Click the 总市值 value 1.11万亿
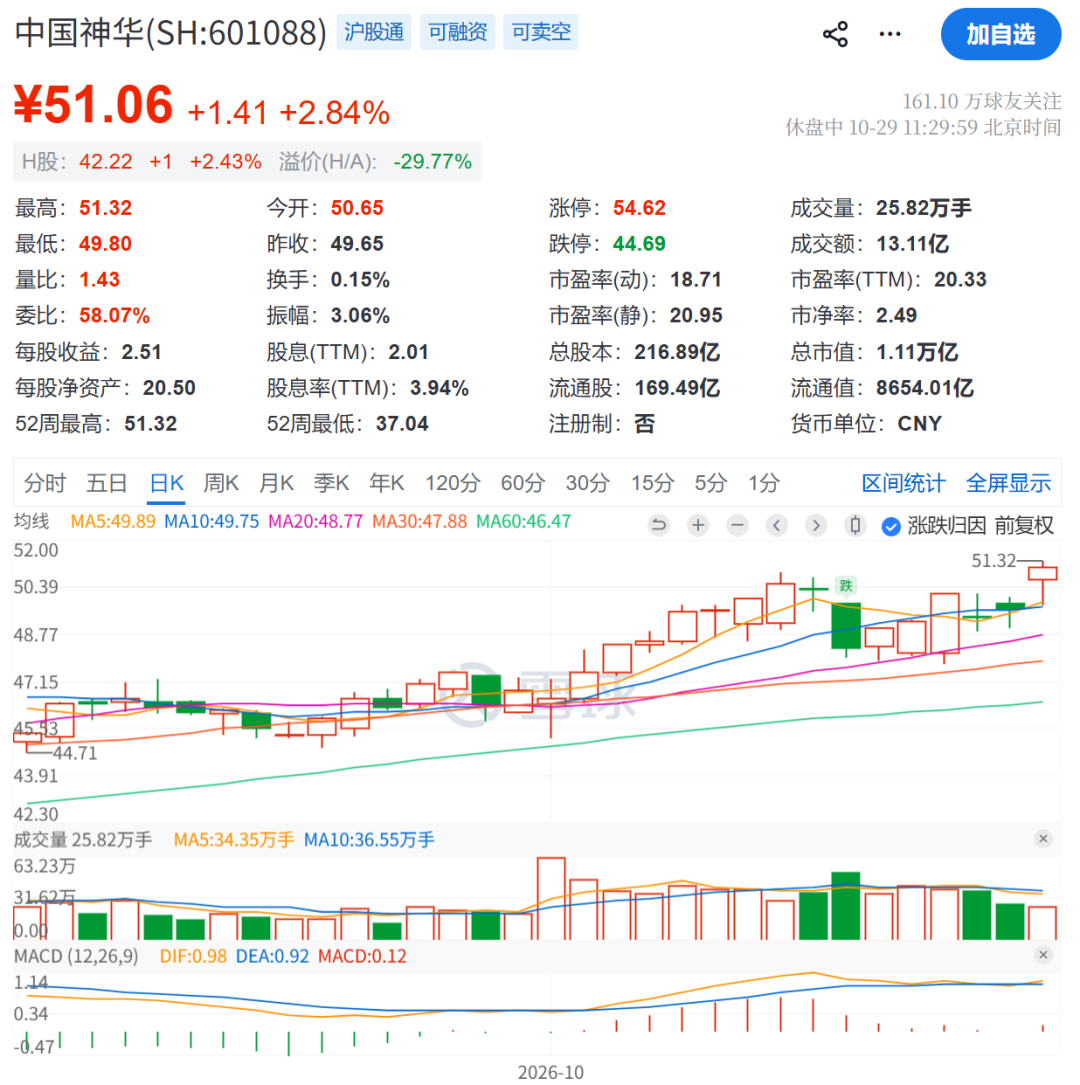 pyautogui.click(x=917, y=352)
